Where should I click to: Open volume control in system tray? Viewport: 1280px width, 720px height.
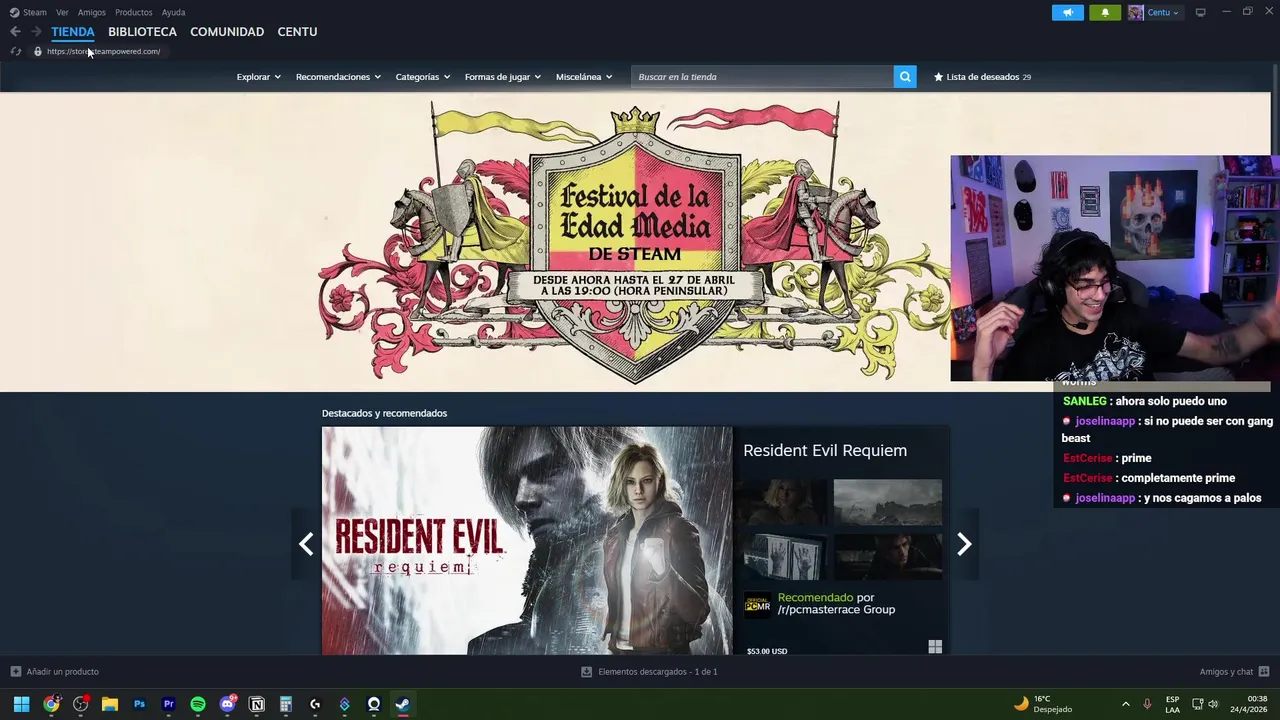[1213, 704]
